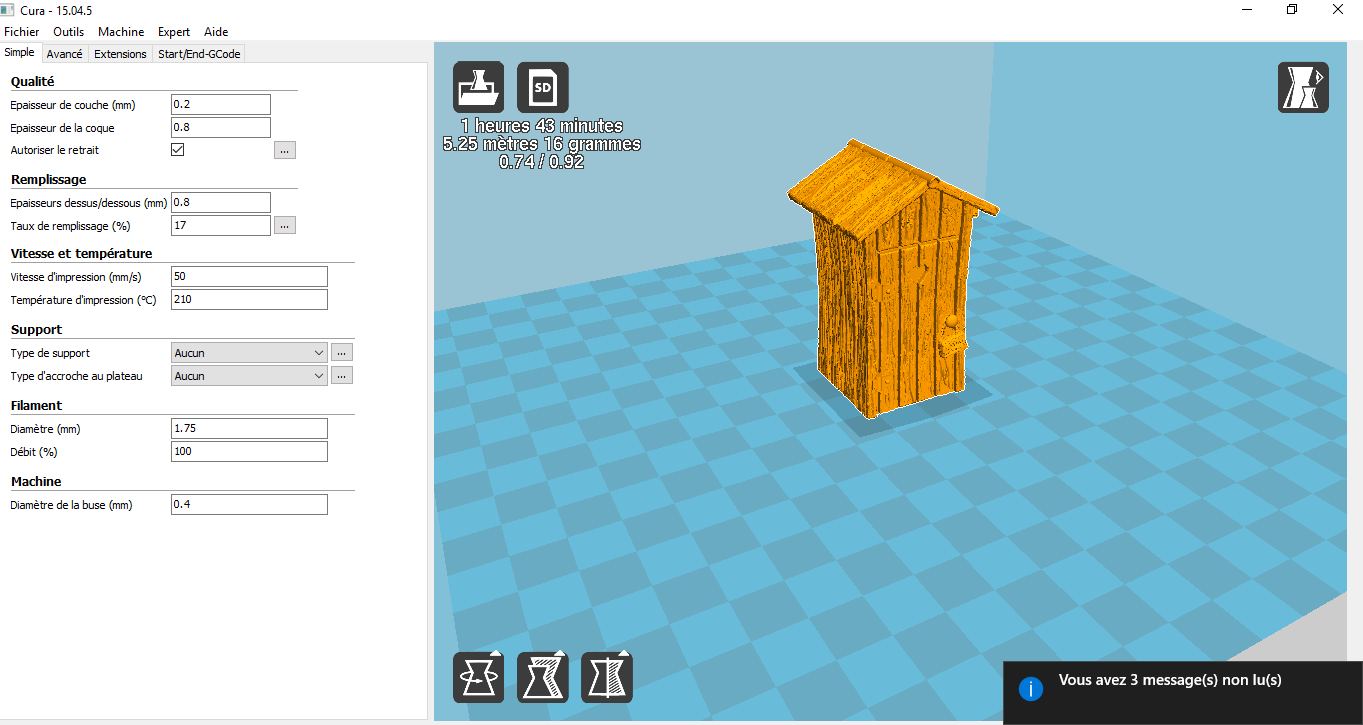Screen dimensions: 1363x725
Task: Click the Load model file icon
Action: tap(479, 87)
